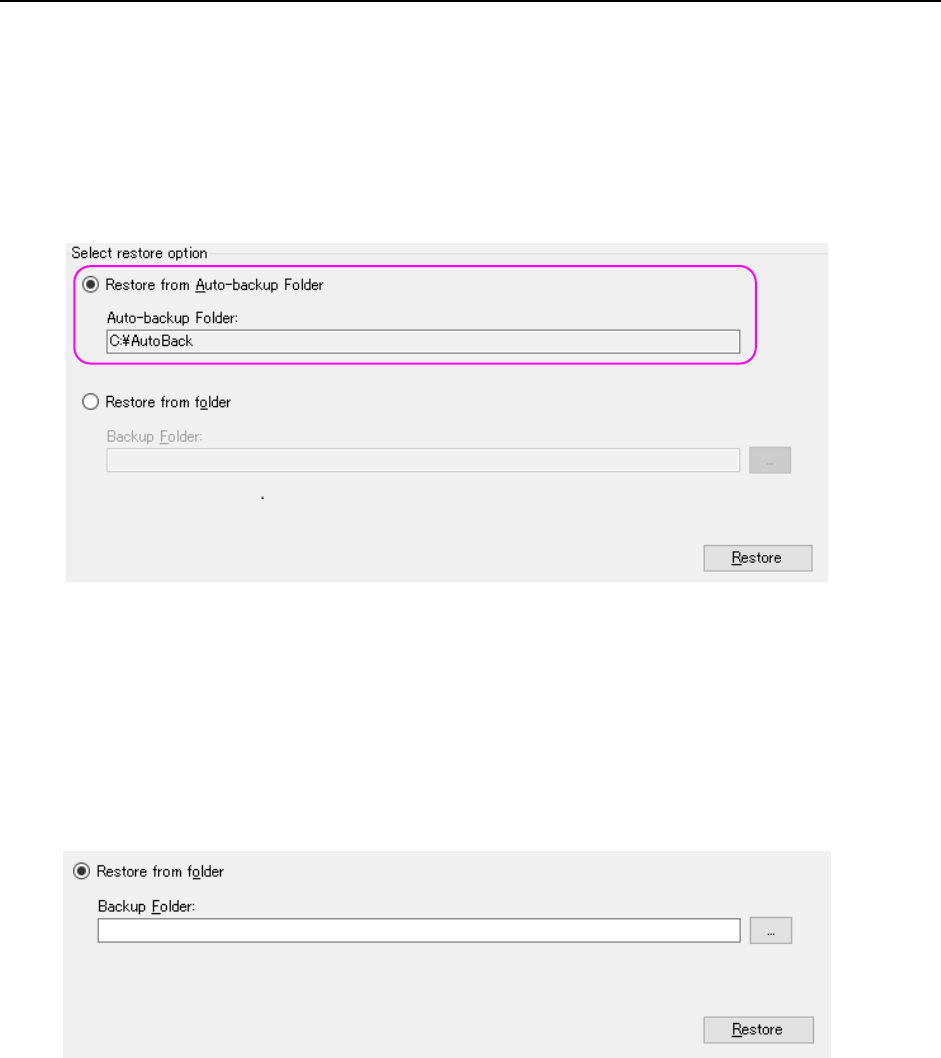Click the C:¥AutoBack path text

coord(151,342)
